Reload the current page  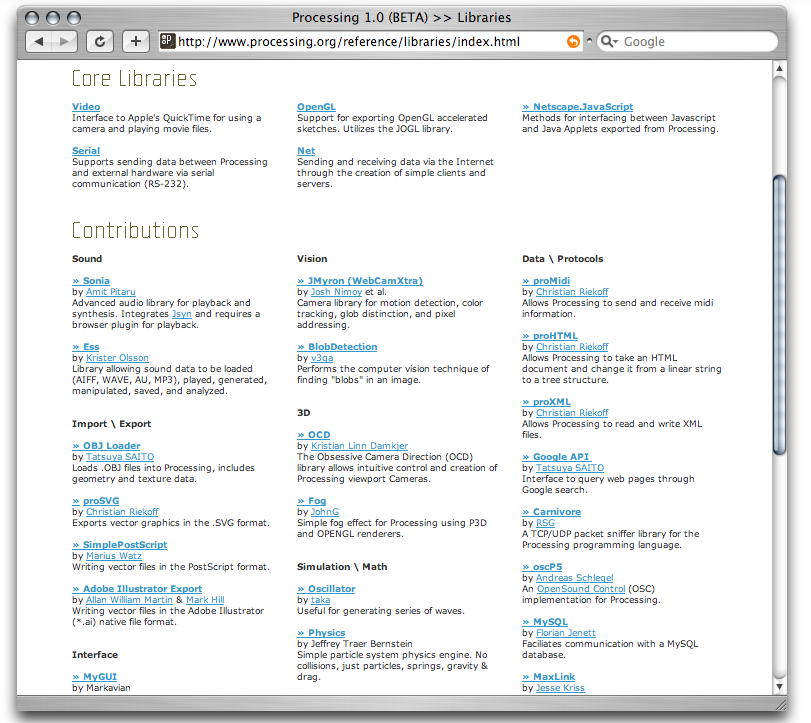pos(100,42)
